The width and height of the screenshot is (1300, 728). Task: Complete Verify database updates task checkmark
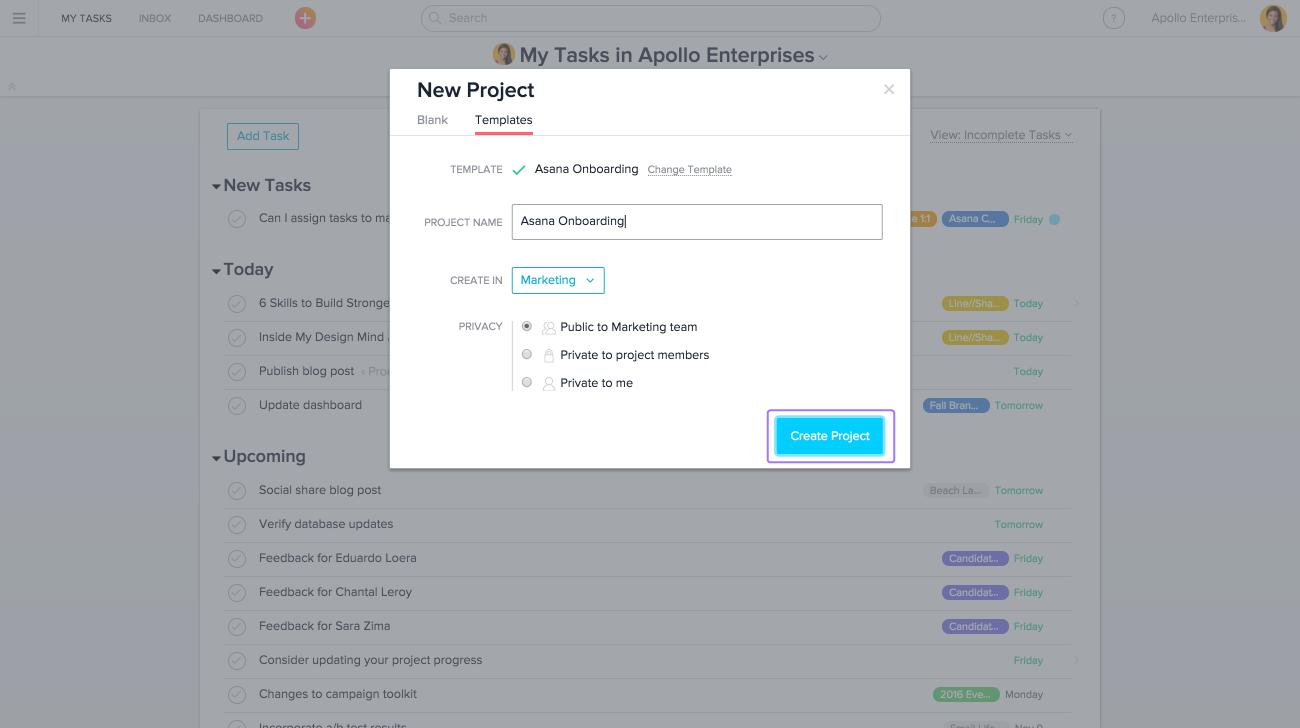(237, 525)
